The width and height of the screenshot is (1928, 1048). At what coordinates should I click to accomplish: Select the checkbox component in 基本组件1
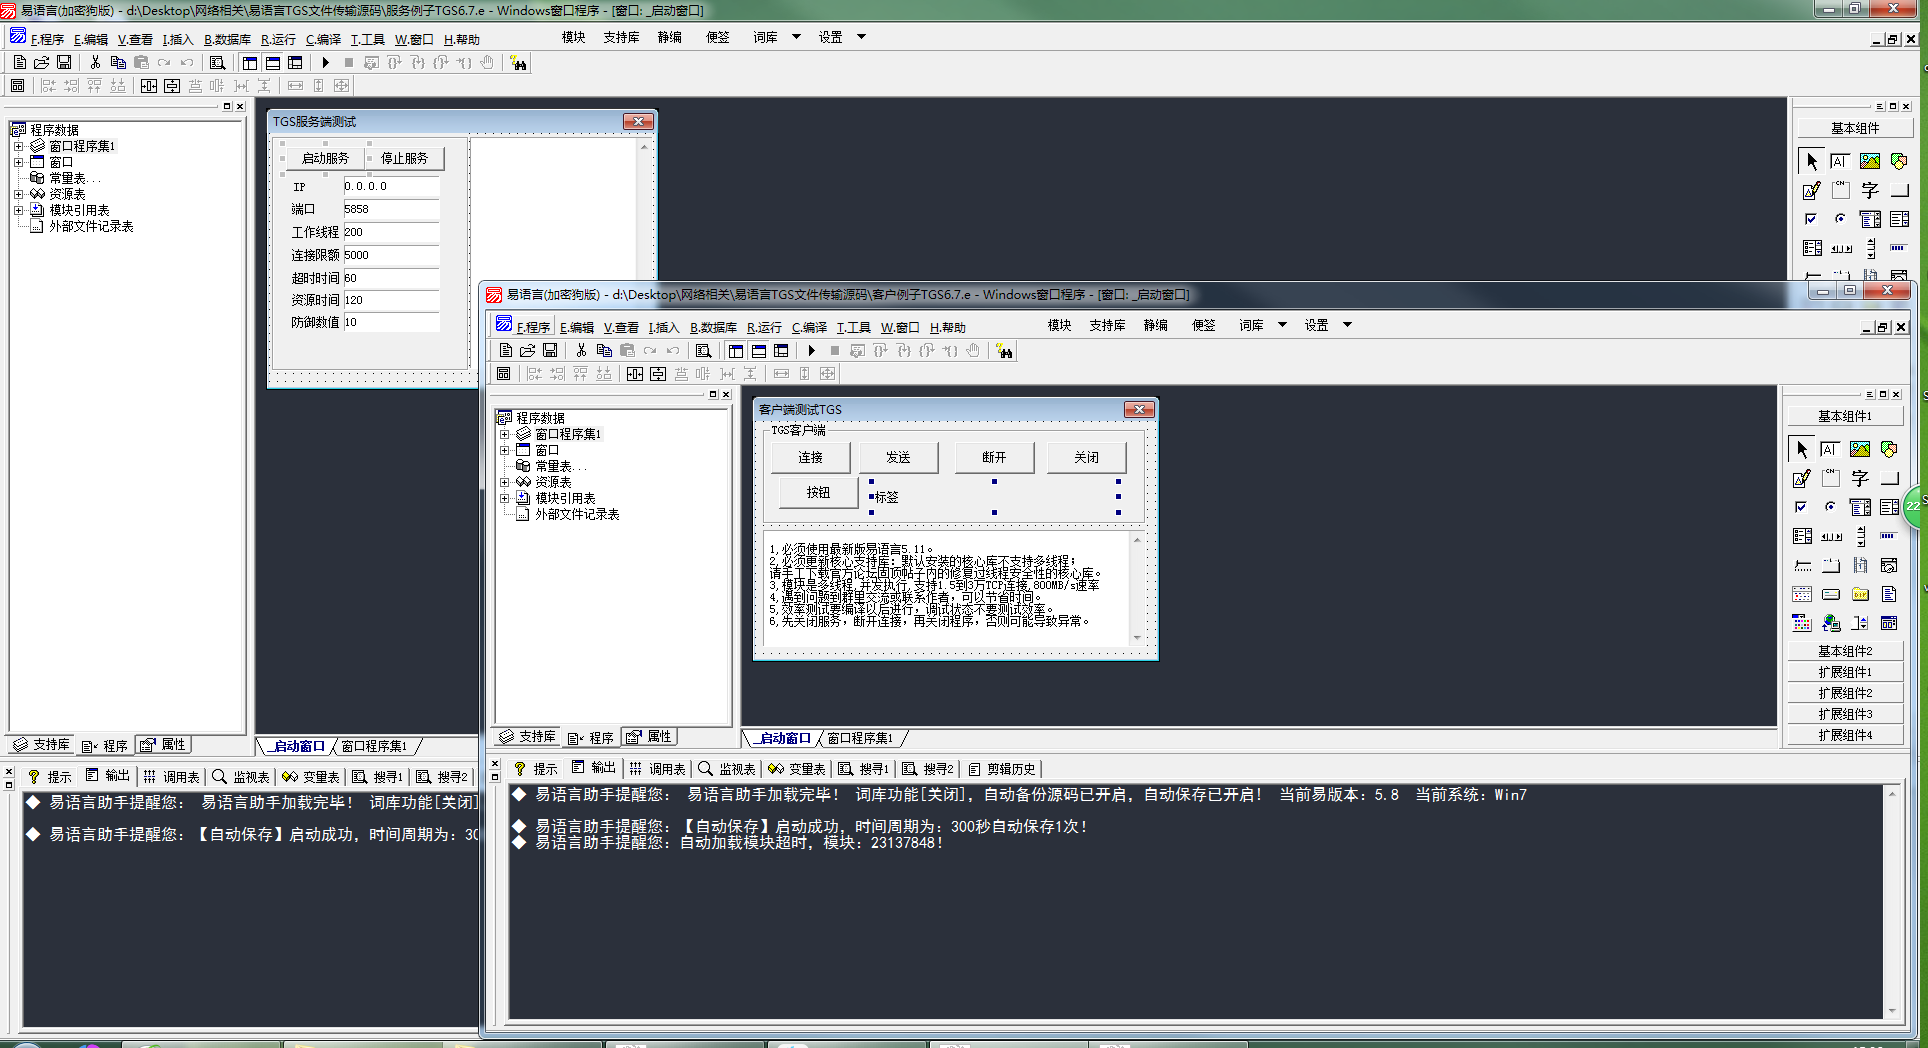tap(1802, 507)
